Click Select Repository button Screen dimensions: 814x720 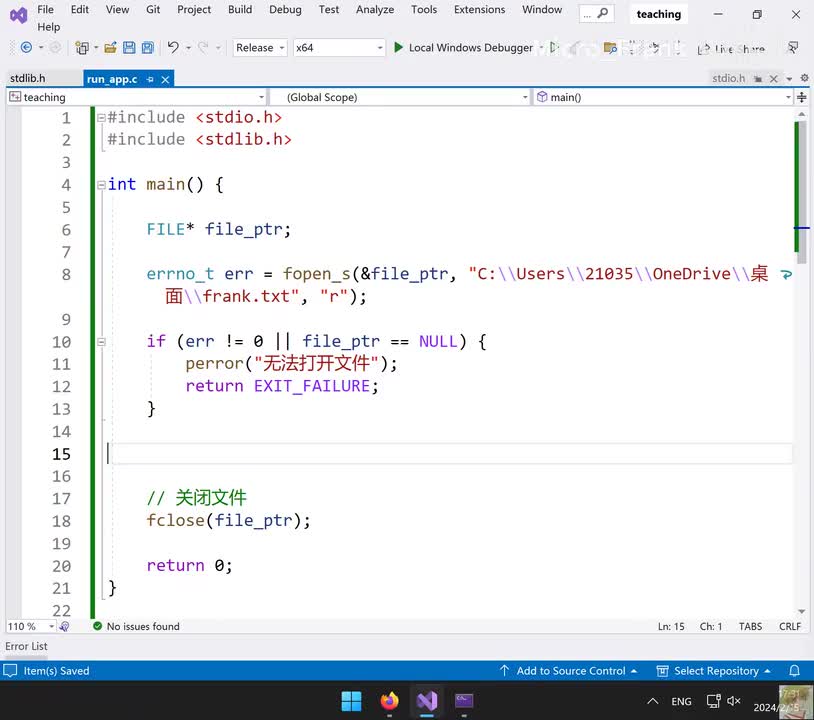click(714, 671)
